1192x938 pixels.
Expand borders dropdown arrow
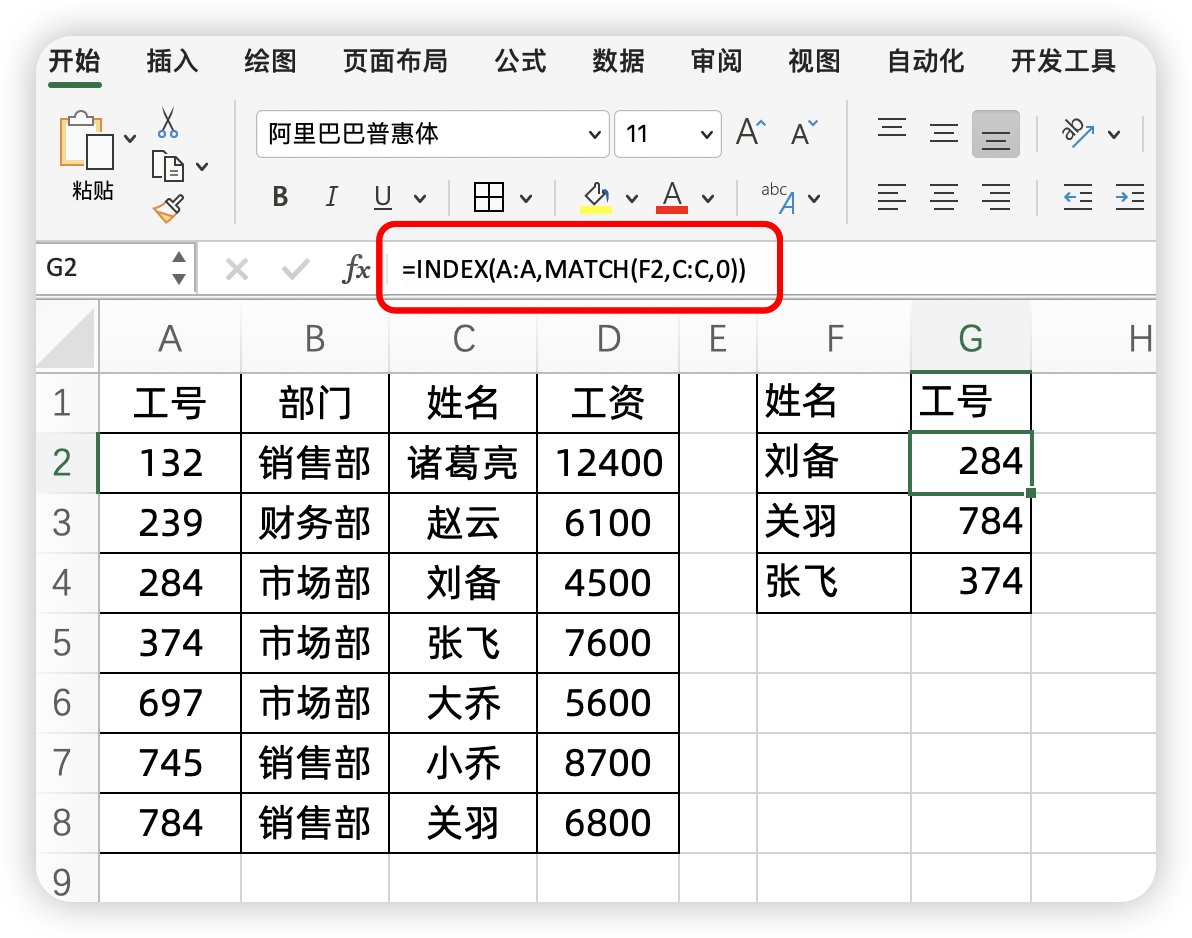[x=525, y=199]
